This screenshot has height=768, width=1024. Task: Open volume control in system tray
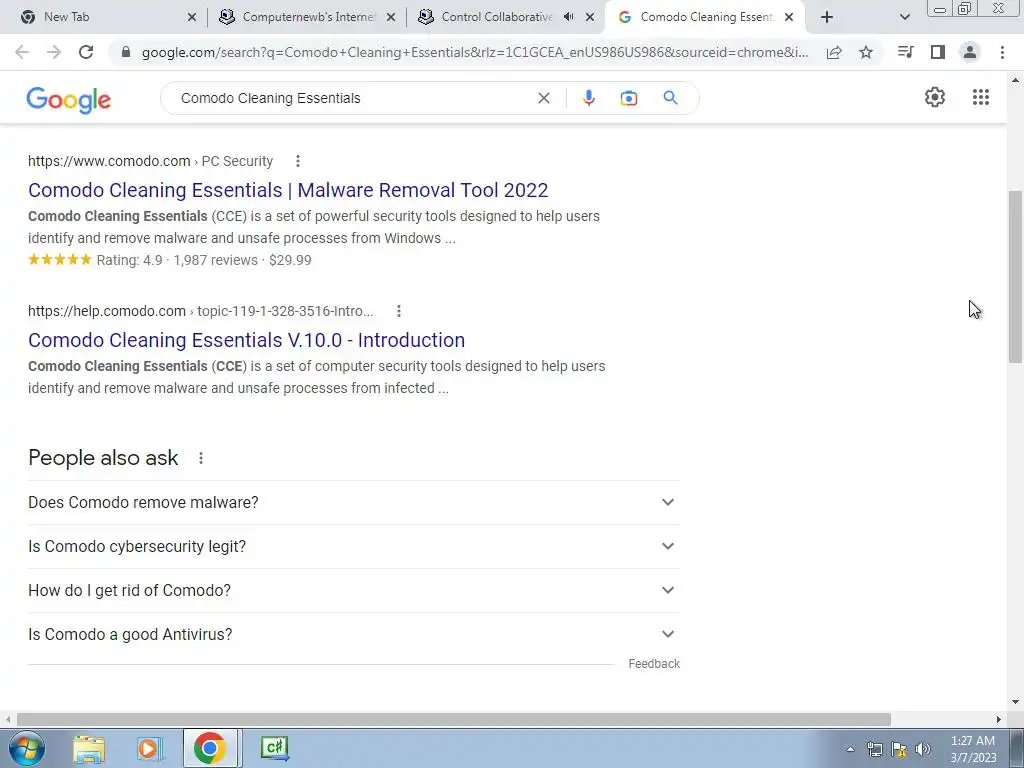click(922, 749)
